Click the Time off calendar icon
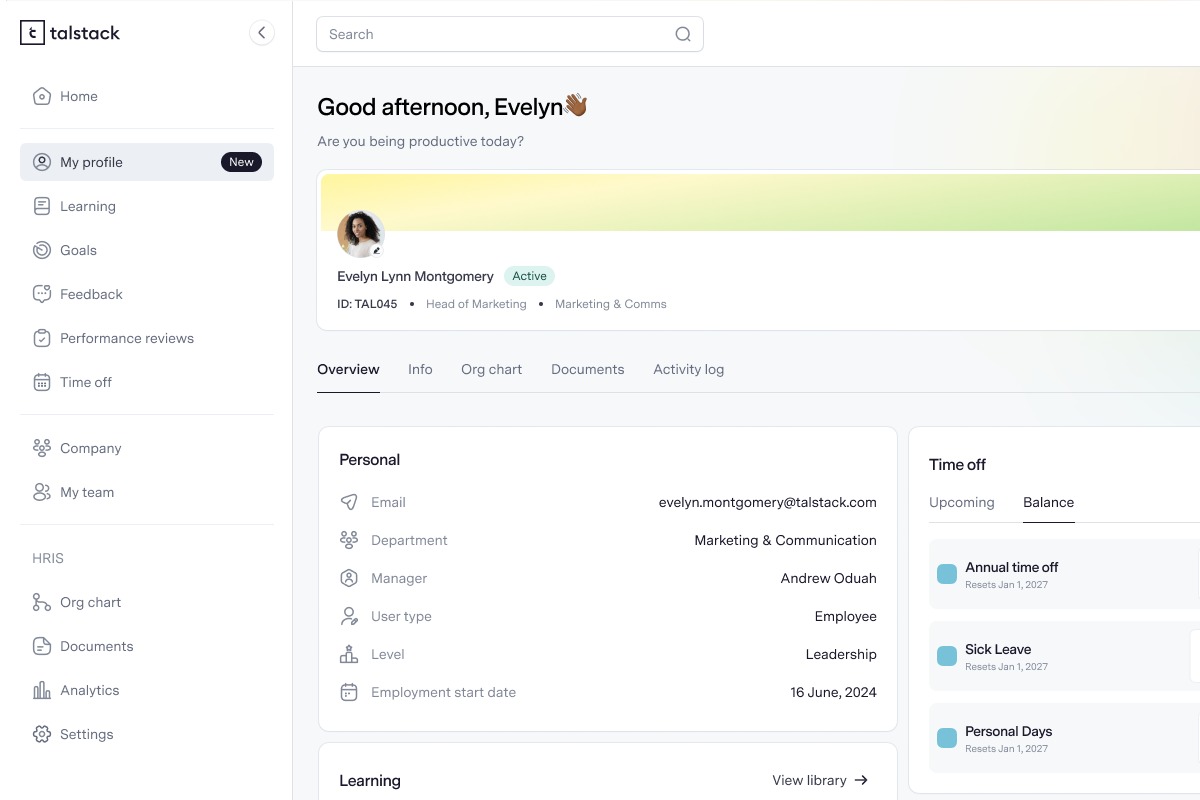This screenshot has width=1200, height=800. coord(42,382)
